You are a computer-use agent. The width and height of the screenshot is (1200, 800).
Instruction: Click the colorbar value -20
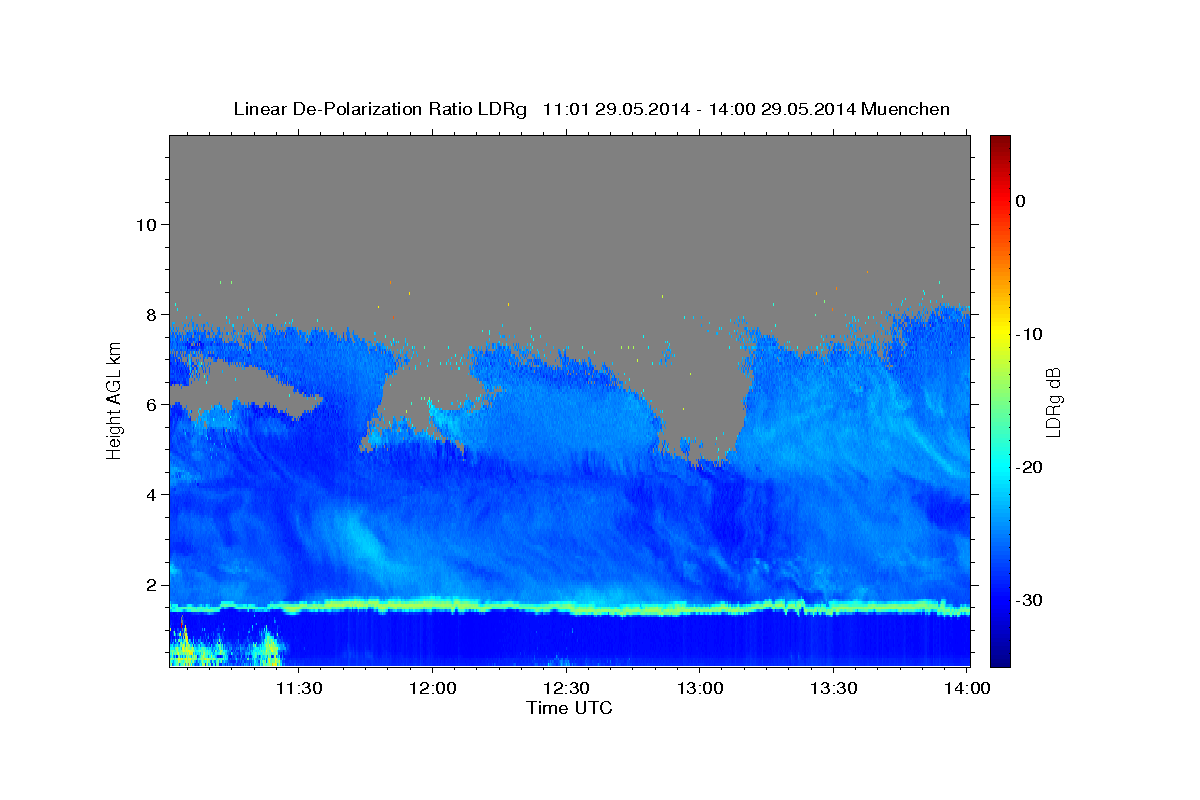tap(1029, 467)
